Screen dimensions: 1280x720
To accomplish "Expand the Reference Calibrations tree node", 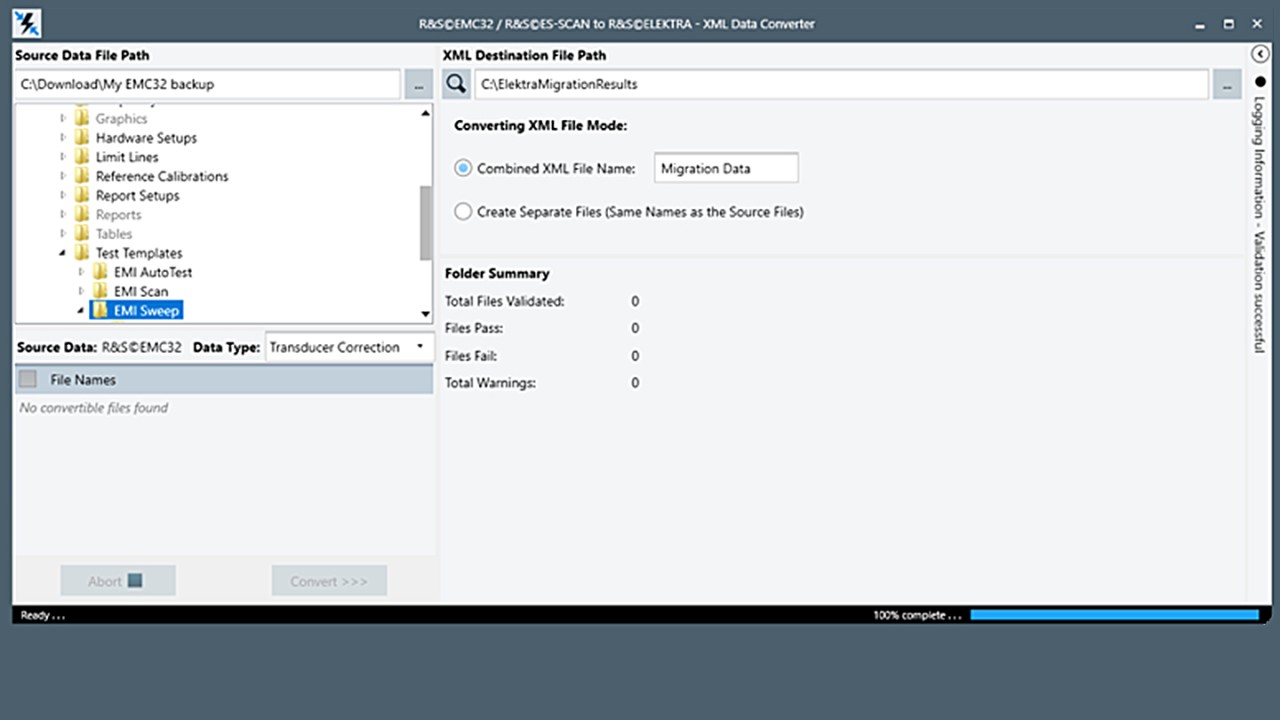I will tap(63, 176).
